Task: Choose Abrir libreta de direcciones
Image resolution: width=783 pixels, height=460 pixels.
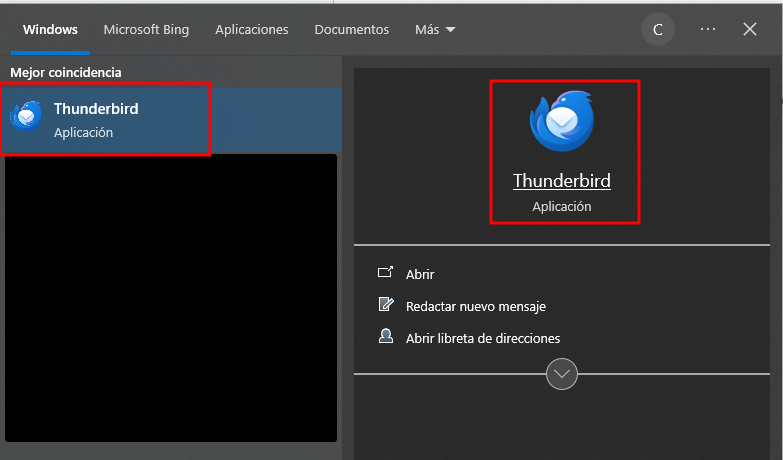Action: pyautogui.click(x=483, y=338)
